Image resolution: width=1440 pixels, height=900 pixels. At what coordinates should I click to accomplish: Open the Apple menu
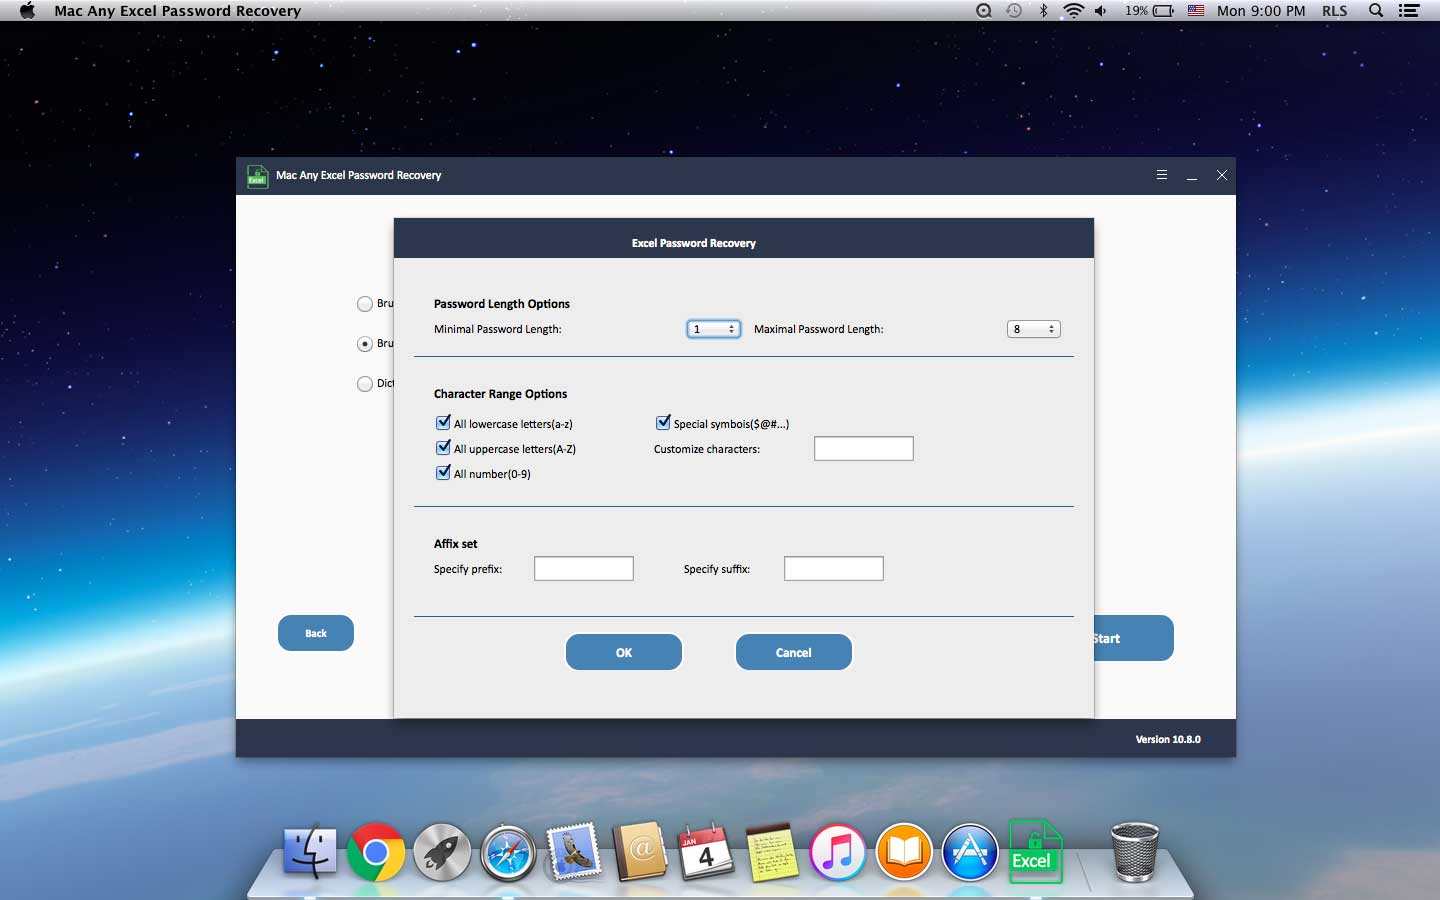[27, 11]
